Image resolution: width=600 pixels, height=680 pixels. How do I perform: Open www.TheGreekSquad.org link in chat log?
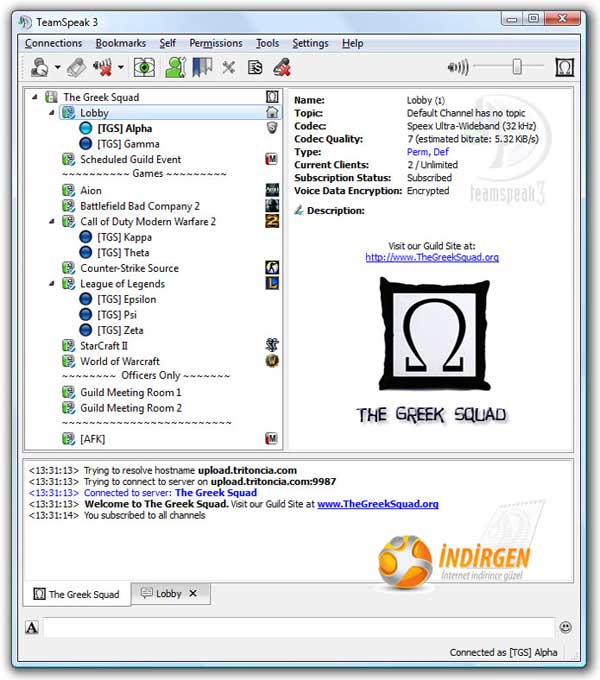coord(378,504)
